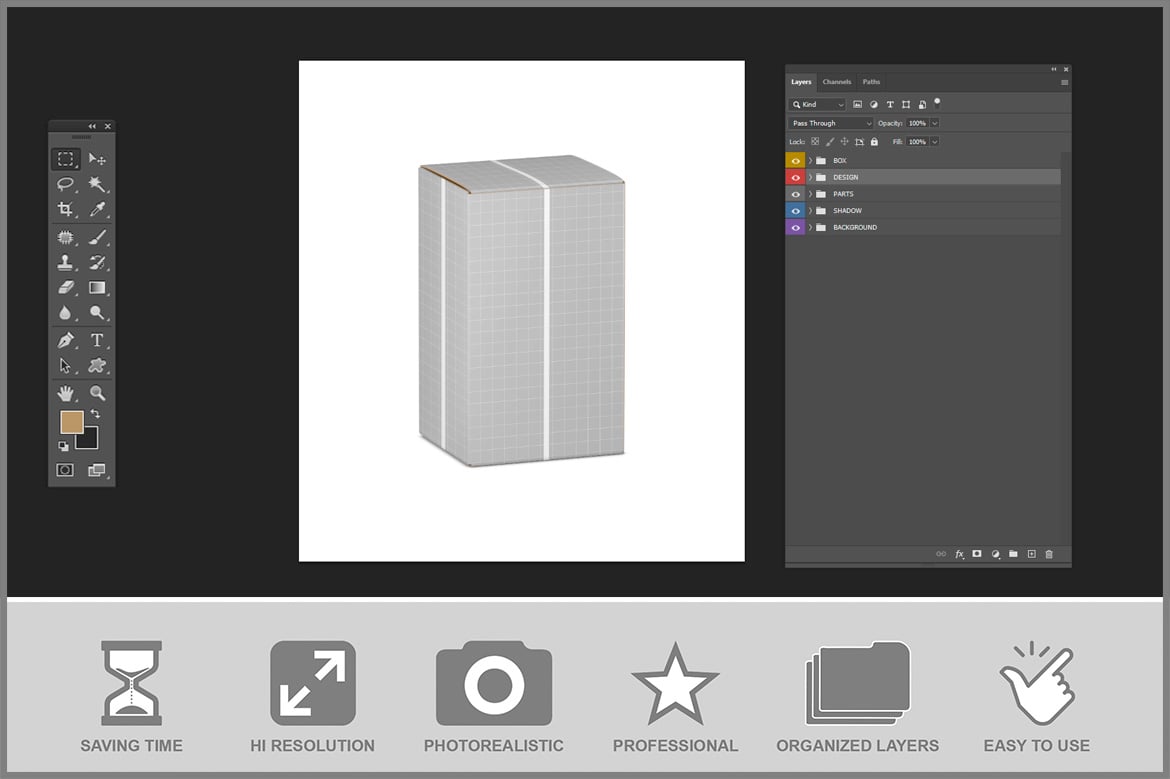Image resolution: width=1170 pixels, height=779 pixels.
Task: Open the Fill slider dropdown arrow
Action: (934, 142)
